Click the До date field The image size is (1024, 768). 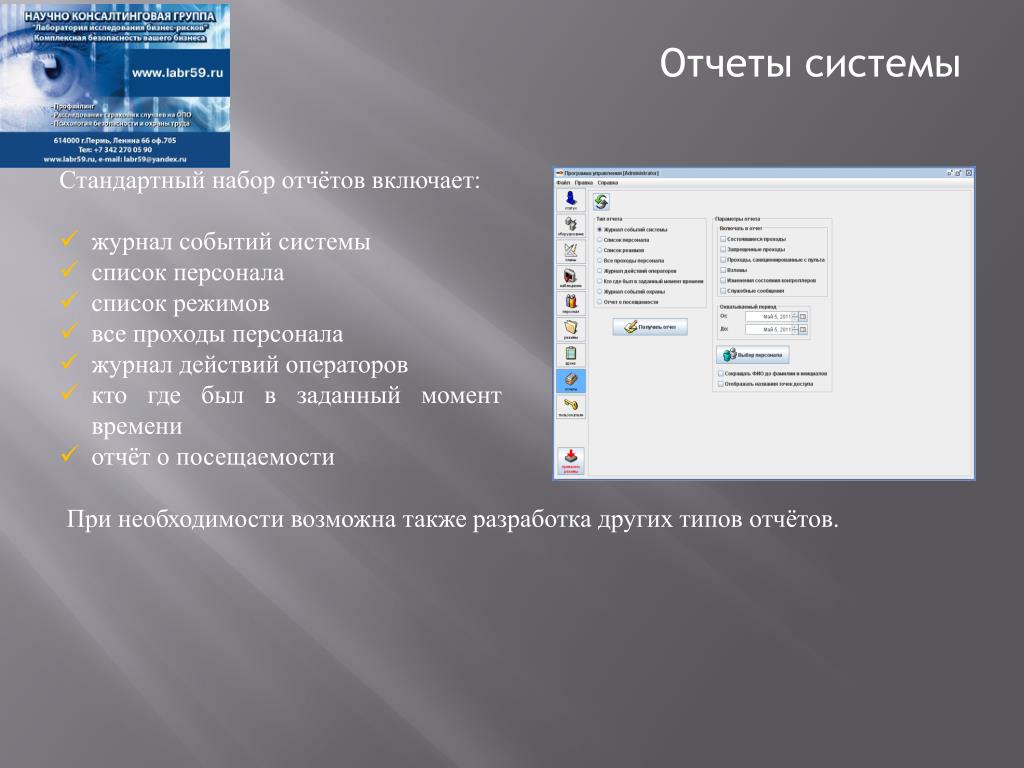[768, 330]
